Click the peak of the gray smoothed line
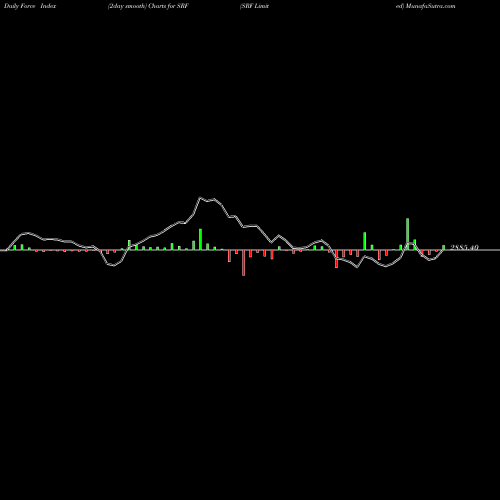Image resolution: width=500 pixels, height=500 pixels. pyautogui.click(x=200, y=197)
